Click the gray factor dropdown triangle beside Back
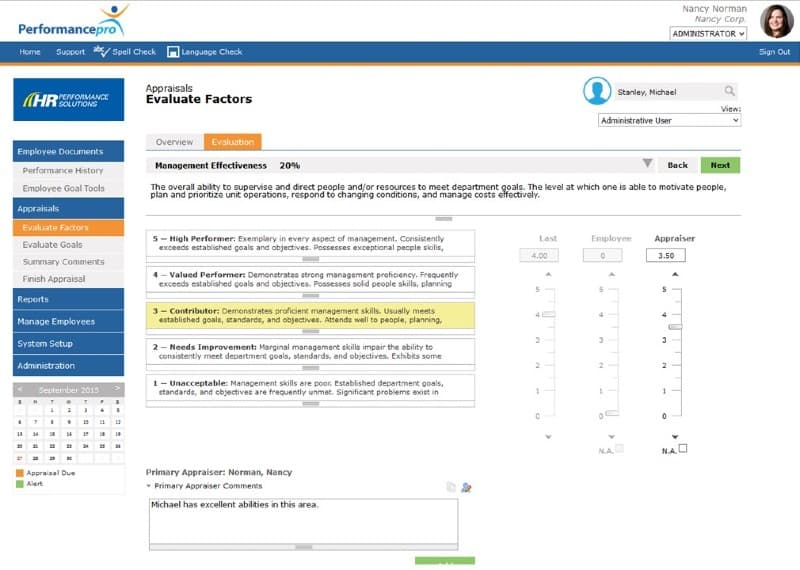The width and height of the screenshot is (800, 570). coord(647,164)
